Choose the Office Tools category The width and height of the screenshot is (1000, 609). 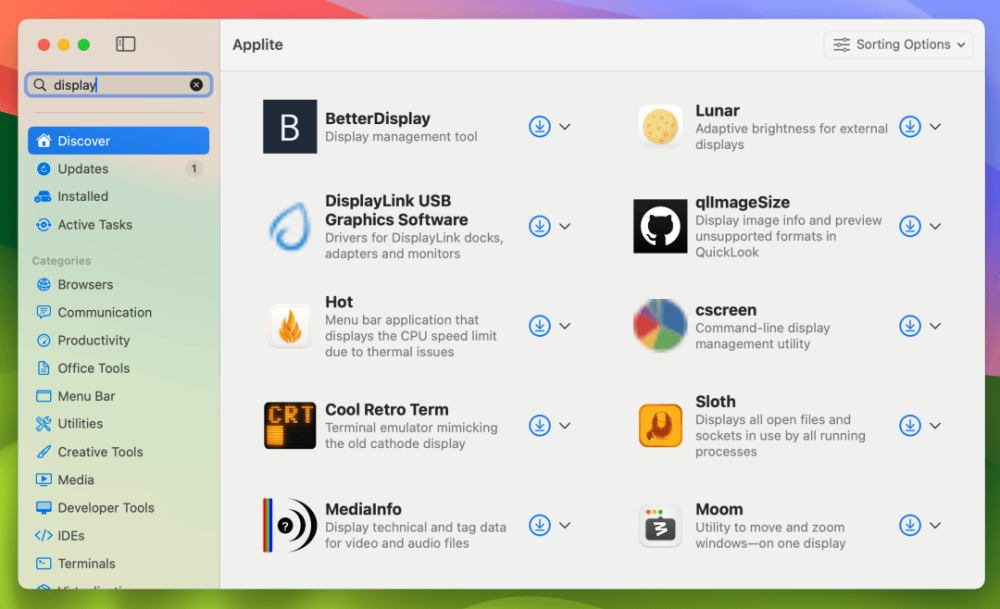119,368
